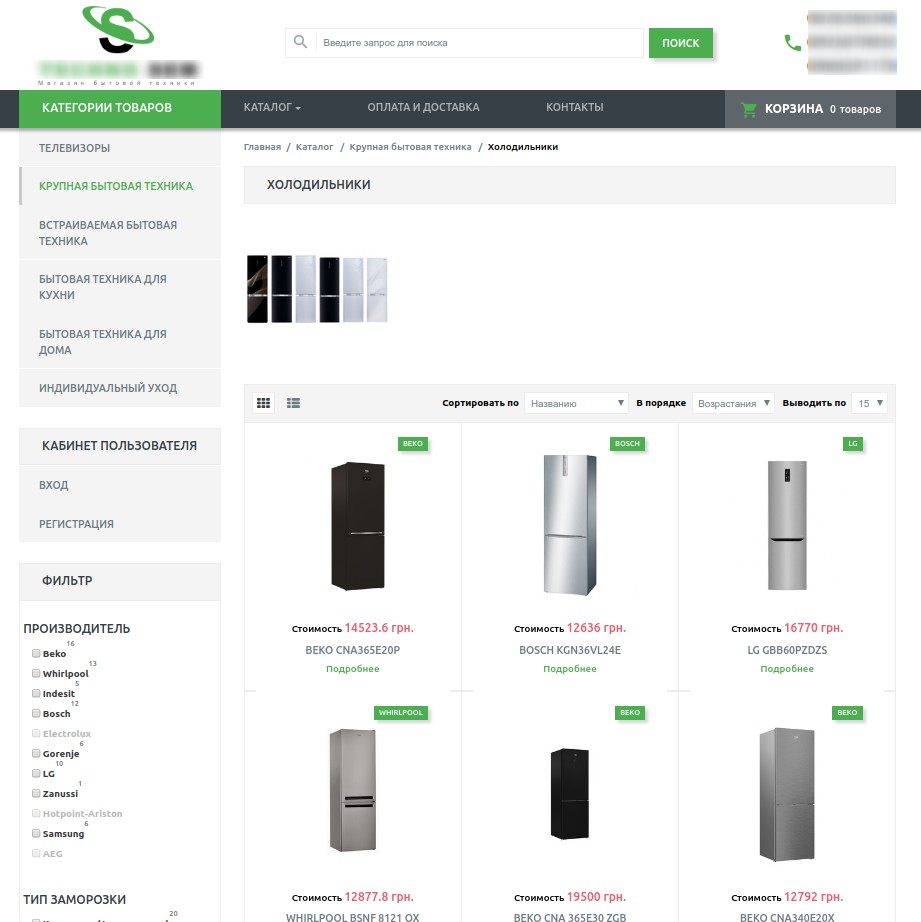Screen dimensions: 921x922
Task: Click the shopping cart icon
Action: click(x=749, y=109)
